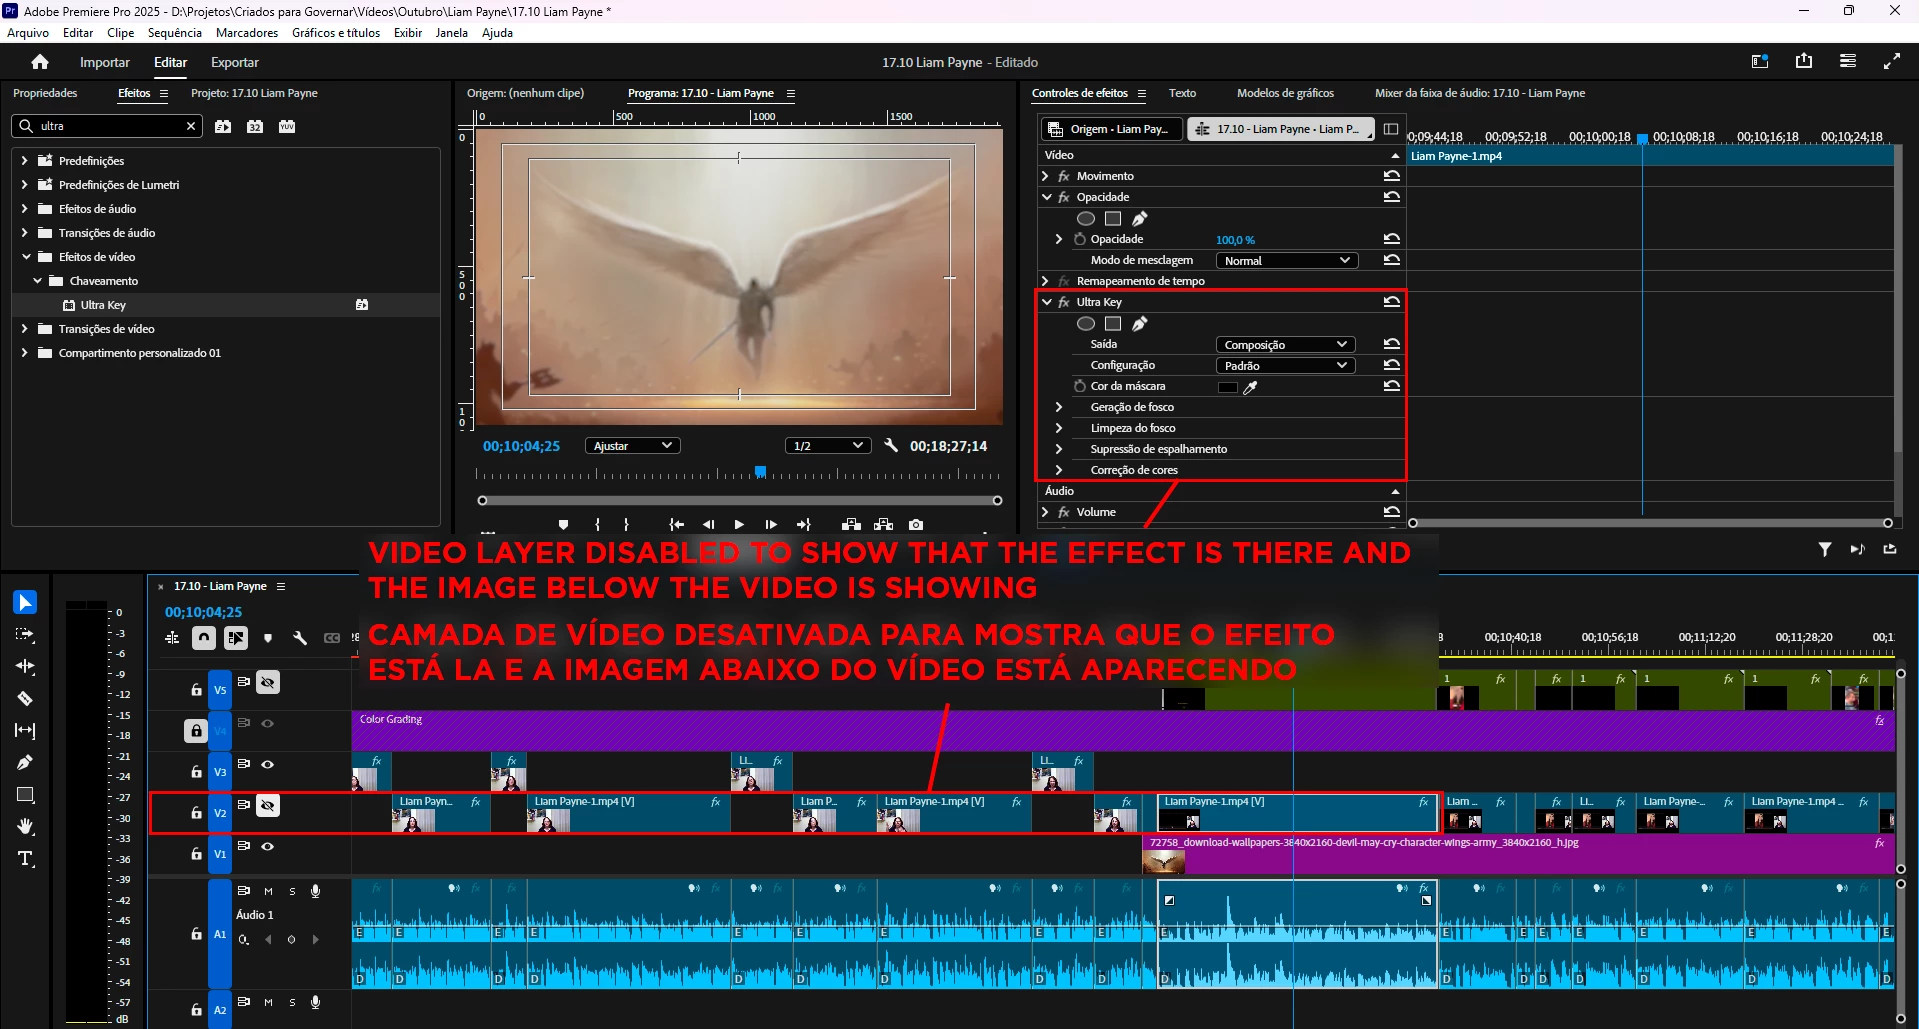Select the Track Select Forward tool
This screenshot has width=1919, height=1029.
(x=25, y=634)
